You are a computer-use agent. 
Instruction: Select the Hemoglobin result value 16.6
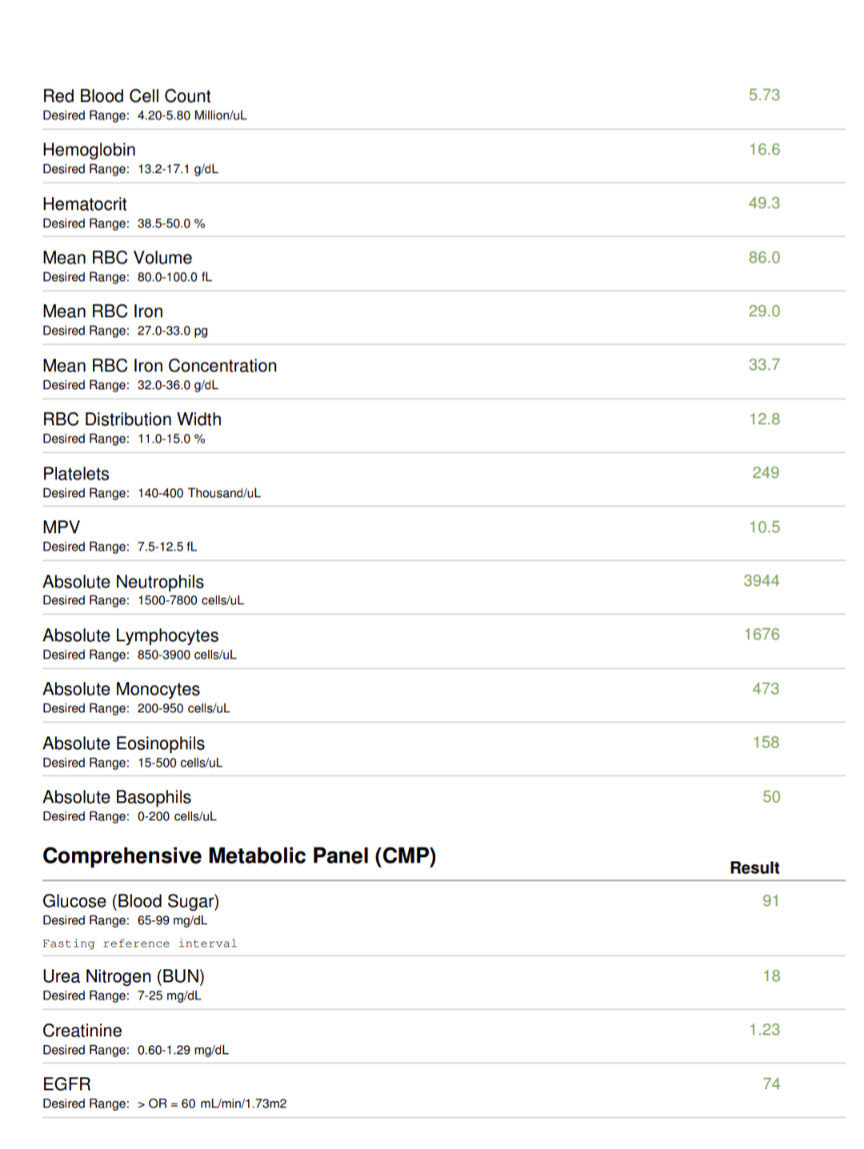click(764, 150)
